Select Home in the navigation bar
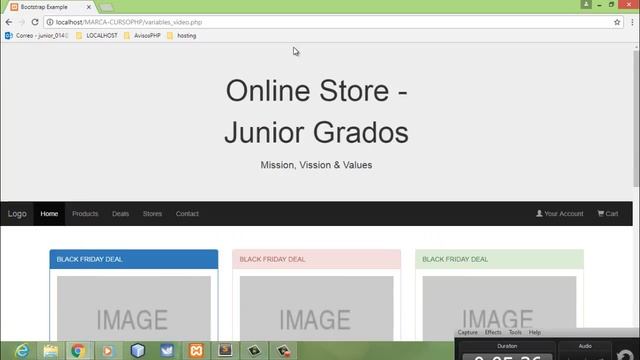 (x=49, y=213)
